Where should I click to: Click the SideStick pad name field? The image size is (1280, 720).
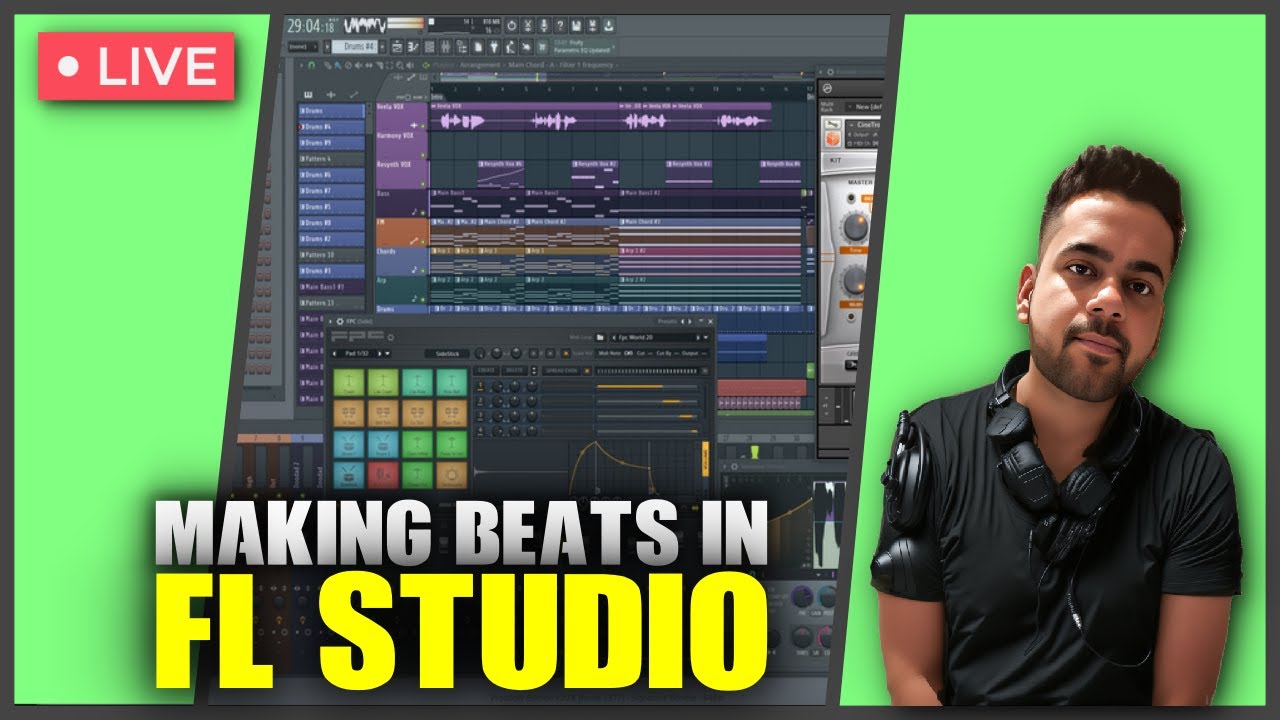coord(447,354)
